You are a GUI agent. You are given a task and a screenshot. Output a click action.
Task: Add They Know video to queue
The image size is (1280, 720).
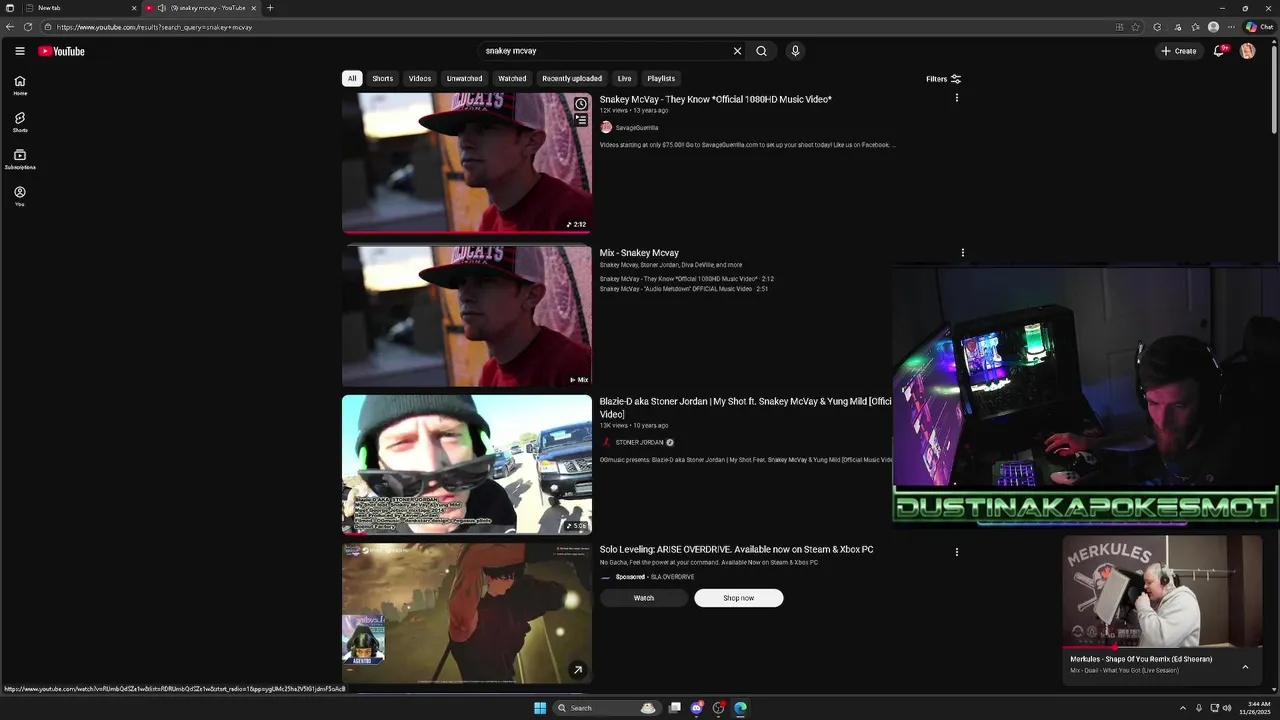[580, 119]
